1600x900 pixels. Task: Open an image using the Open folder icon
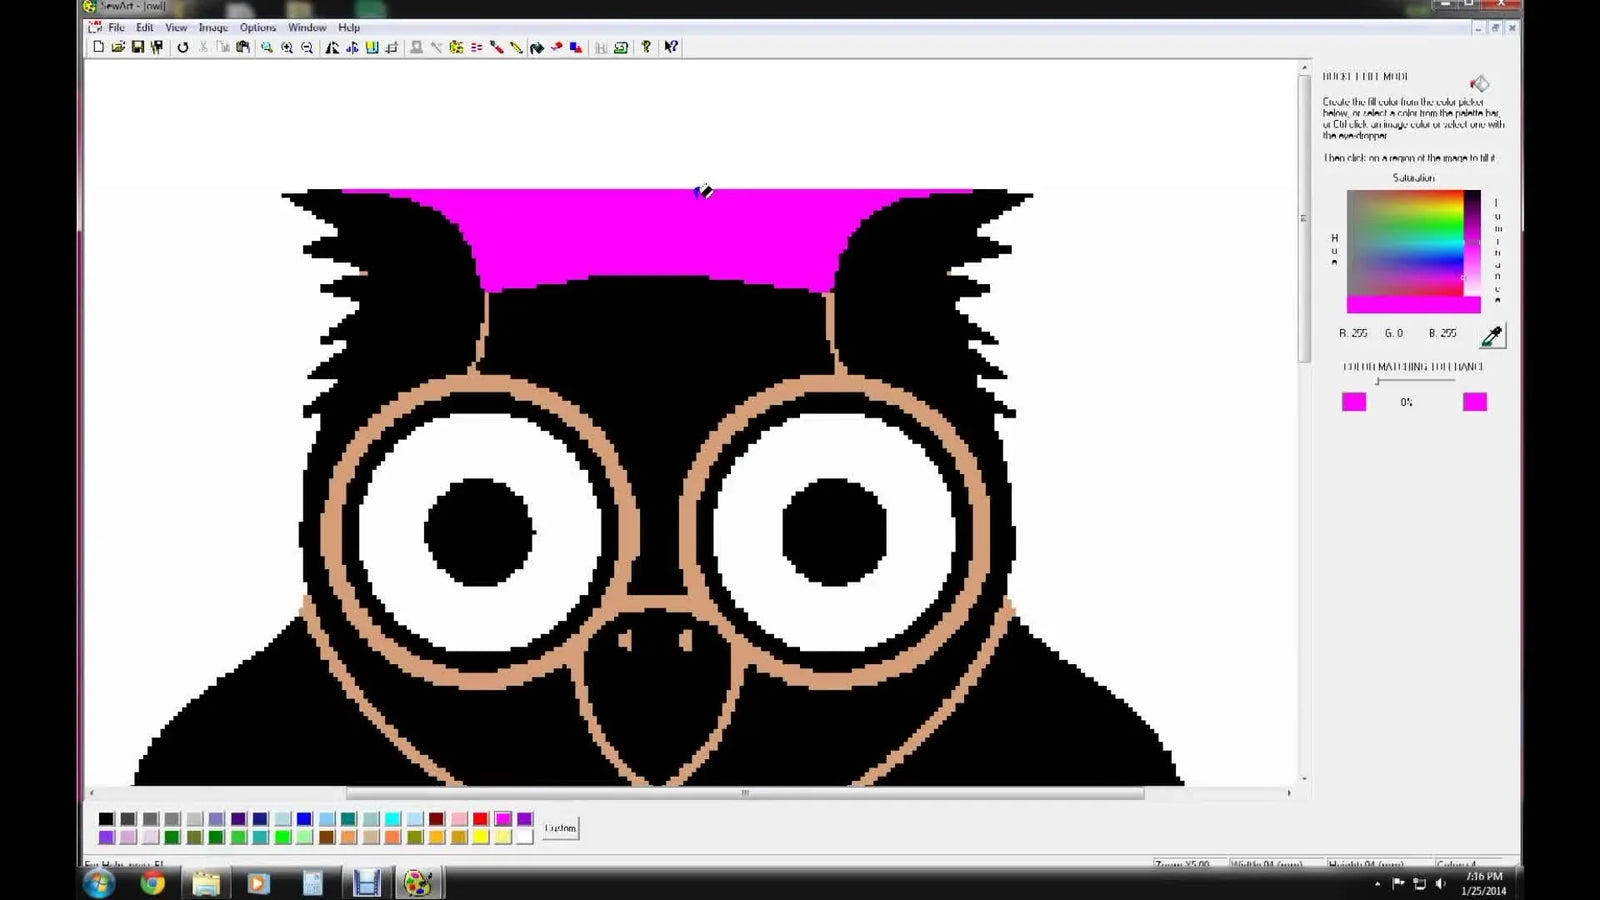coord(117,47)
